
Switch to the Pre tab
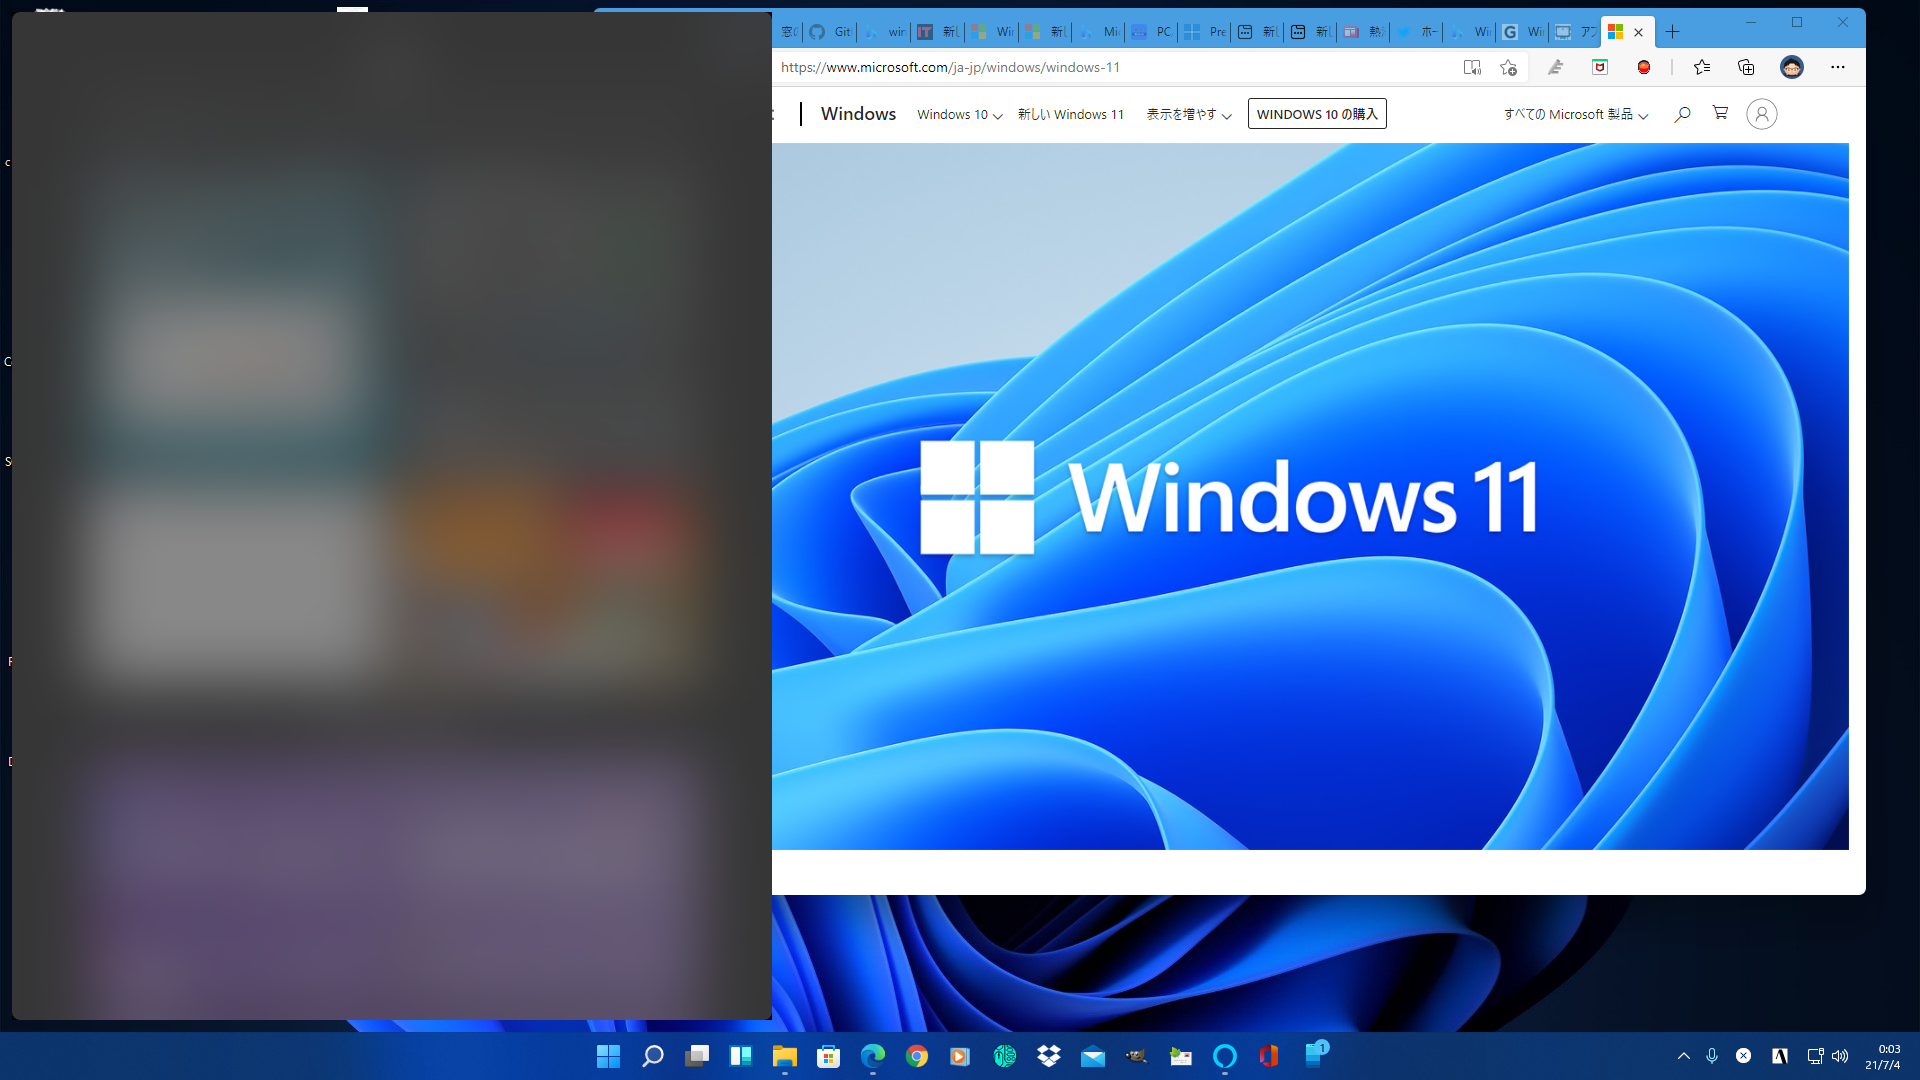point(1204,32)
